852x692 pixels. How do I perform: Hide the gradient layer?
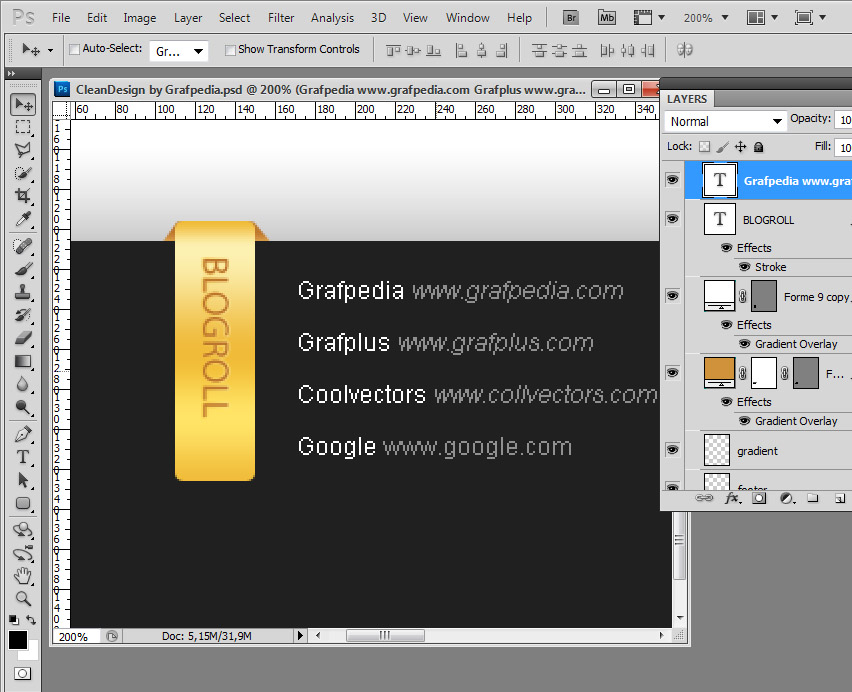673,450
